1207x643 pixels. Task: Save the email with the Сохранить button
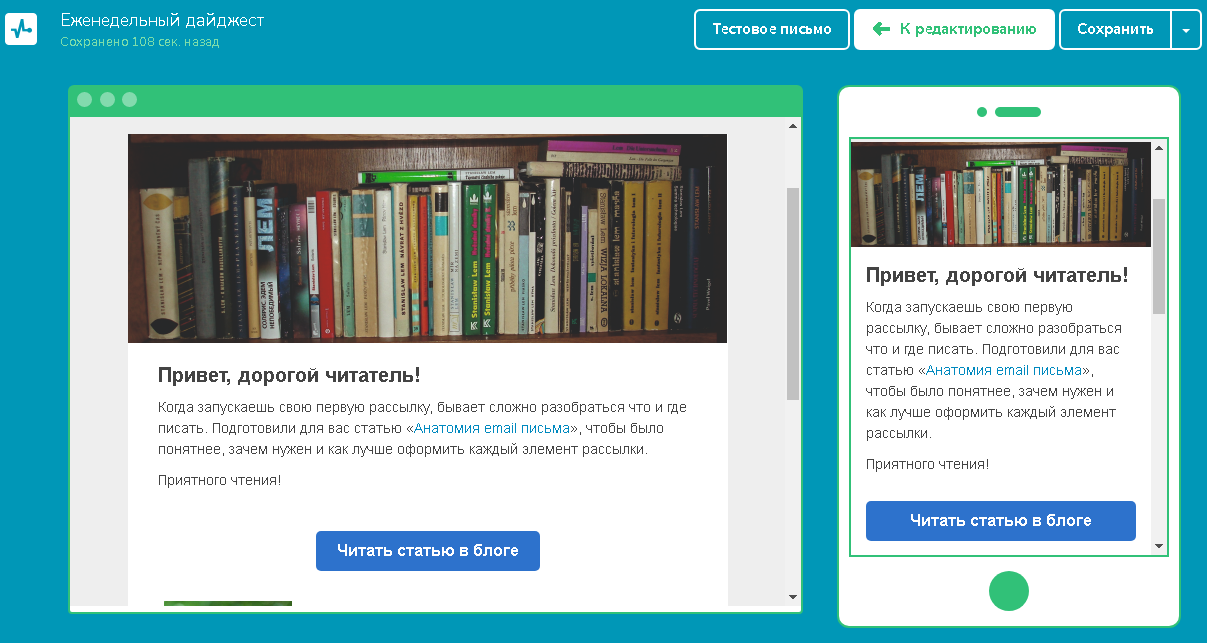[1115, 29]
